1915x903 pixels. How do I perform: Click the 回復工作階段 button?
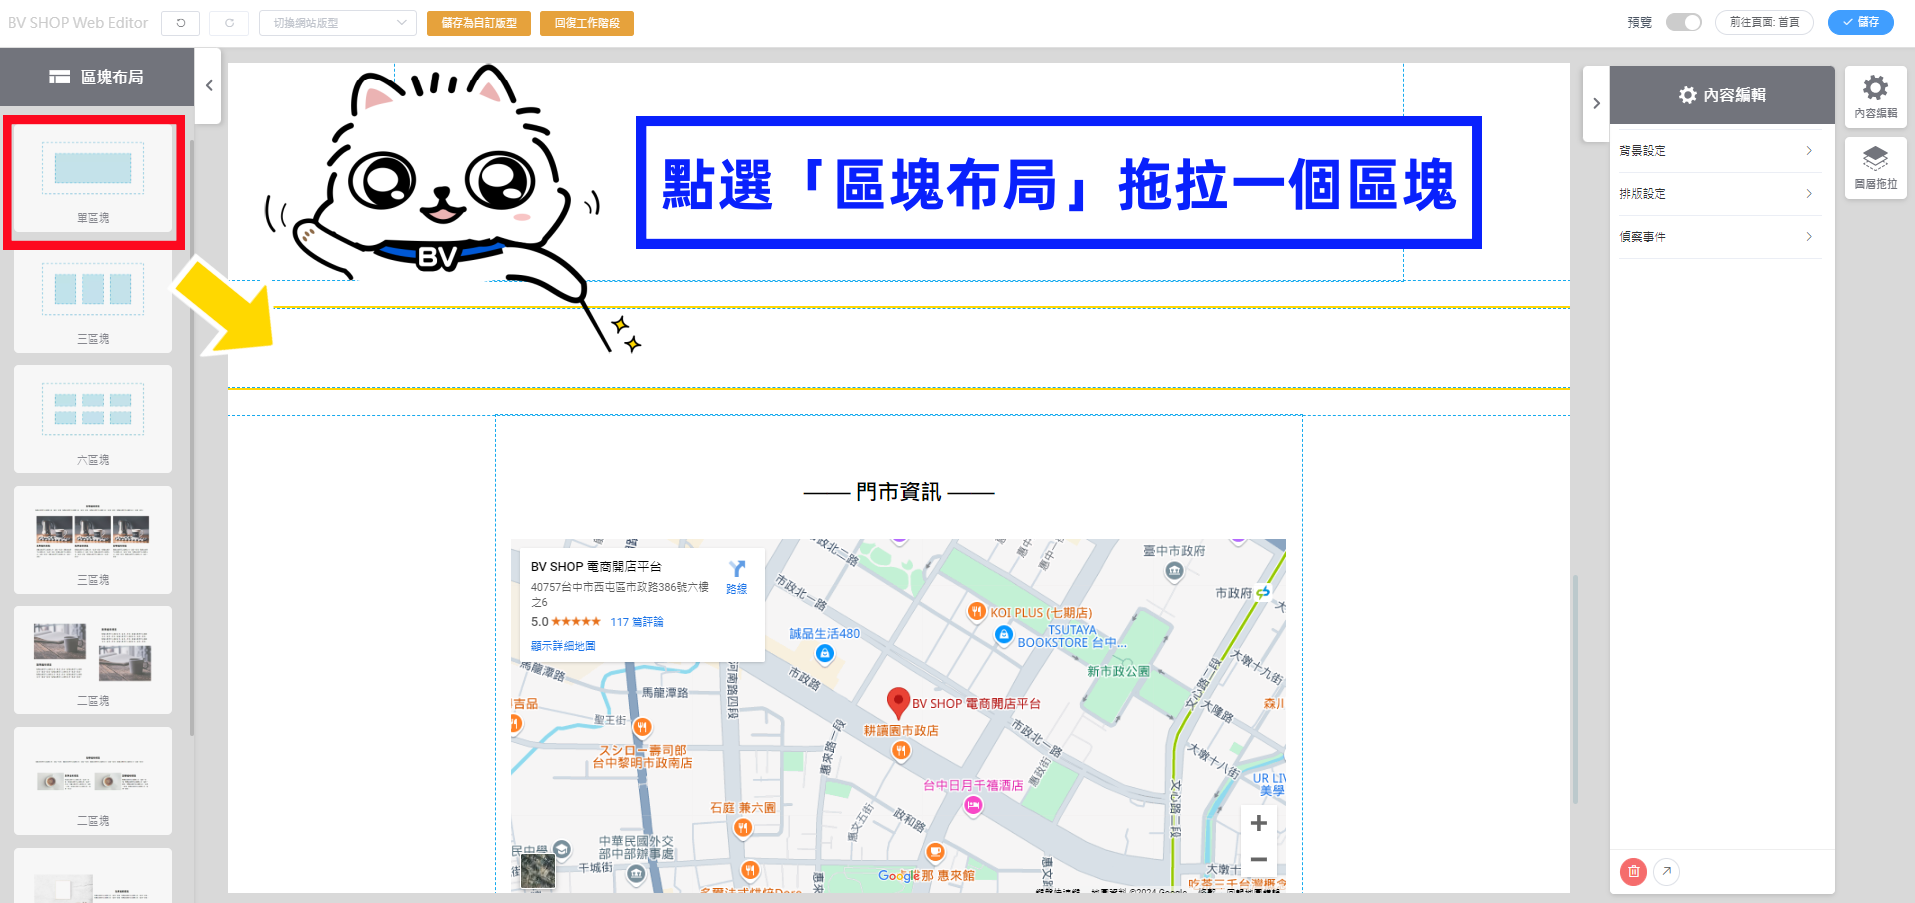tap(587, 23)
